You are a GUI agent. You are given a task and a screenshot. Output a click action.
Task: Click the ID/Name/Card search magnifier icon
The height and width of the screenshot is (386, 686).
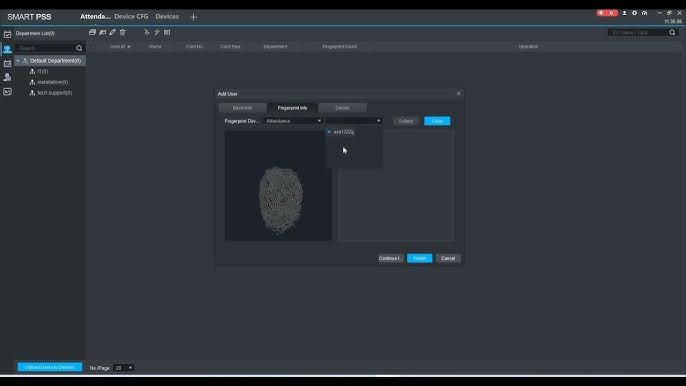click(x=672, y=32)
